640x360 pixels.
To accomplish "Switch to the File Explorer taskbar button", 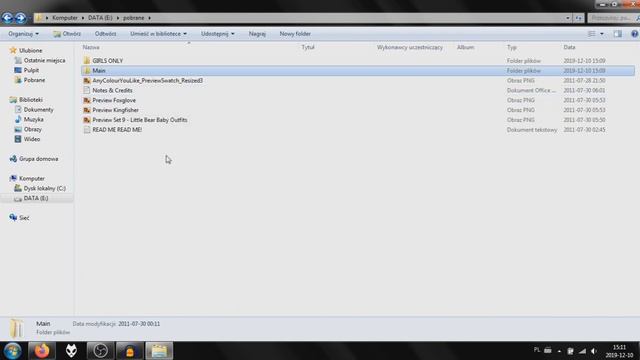I will coord(159,351).
